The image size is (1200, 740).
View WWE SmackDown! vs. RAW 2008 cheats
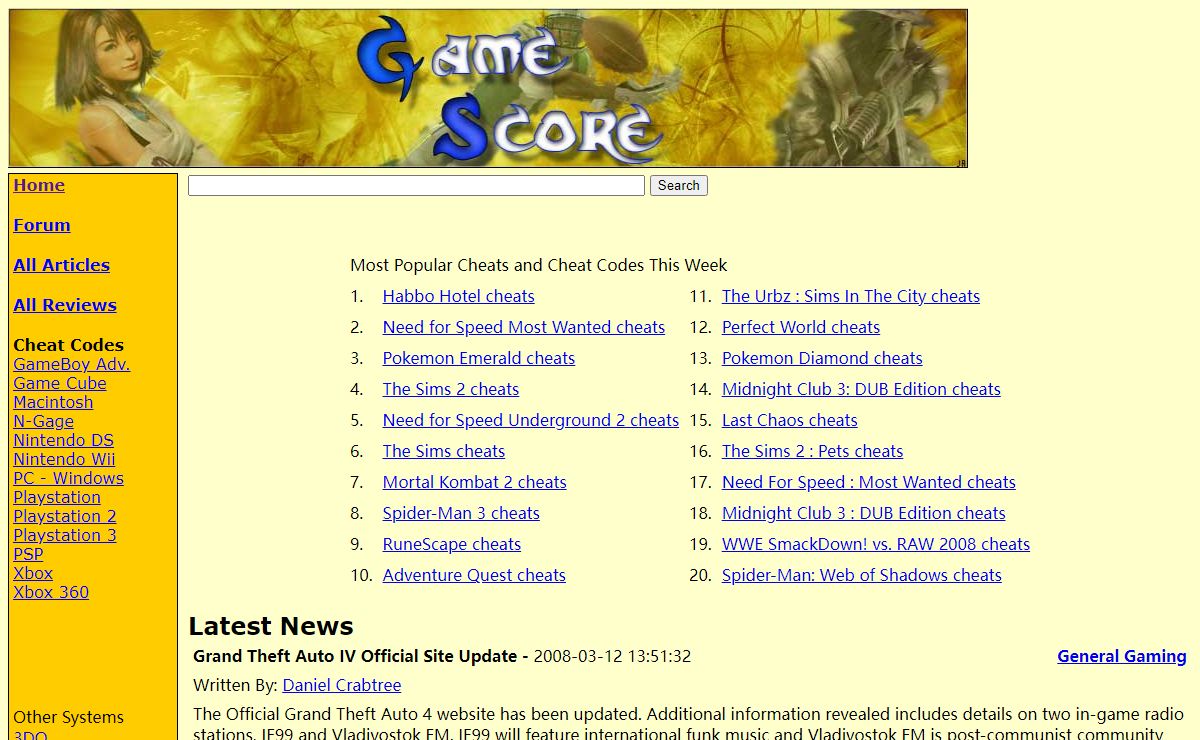(876, 544)
